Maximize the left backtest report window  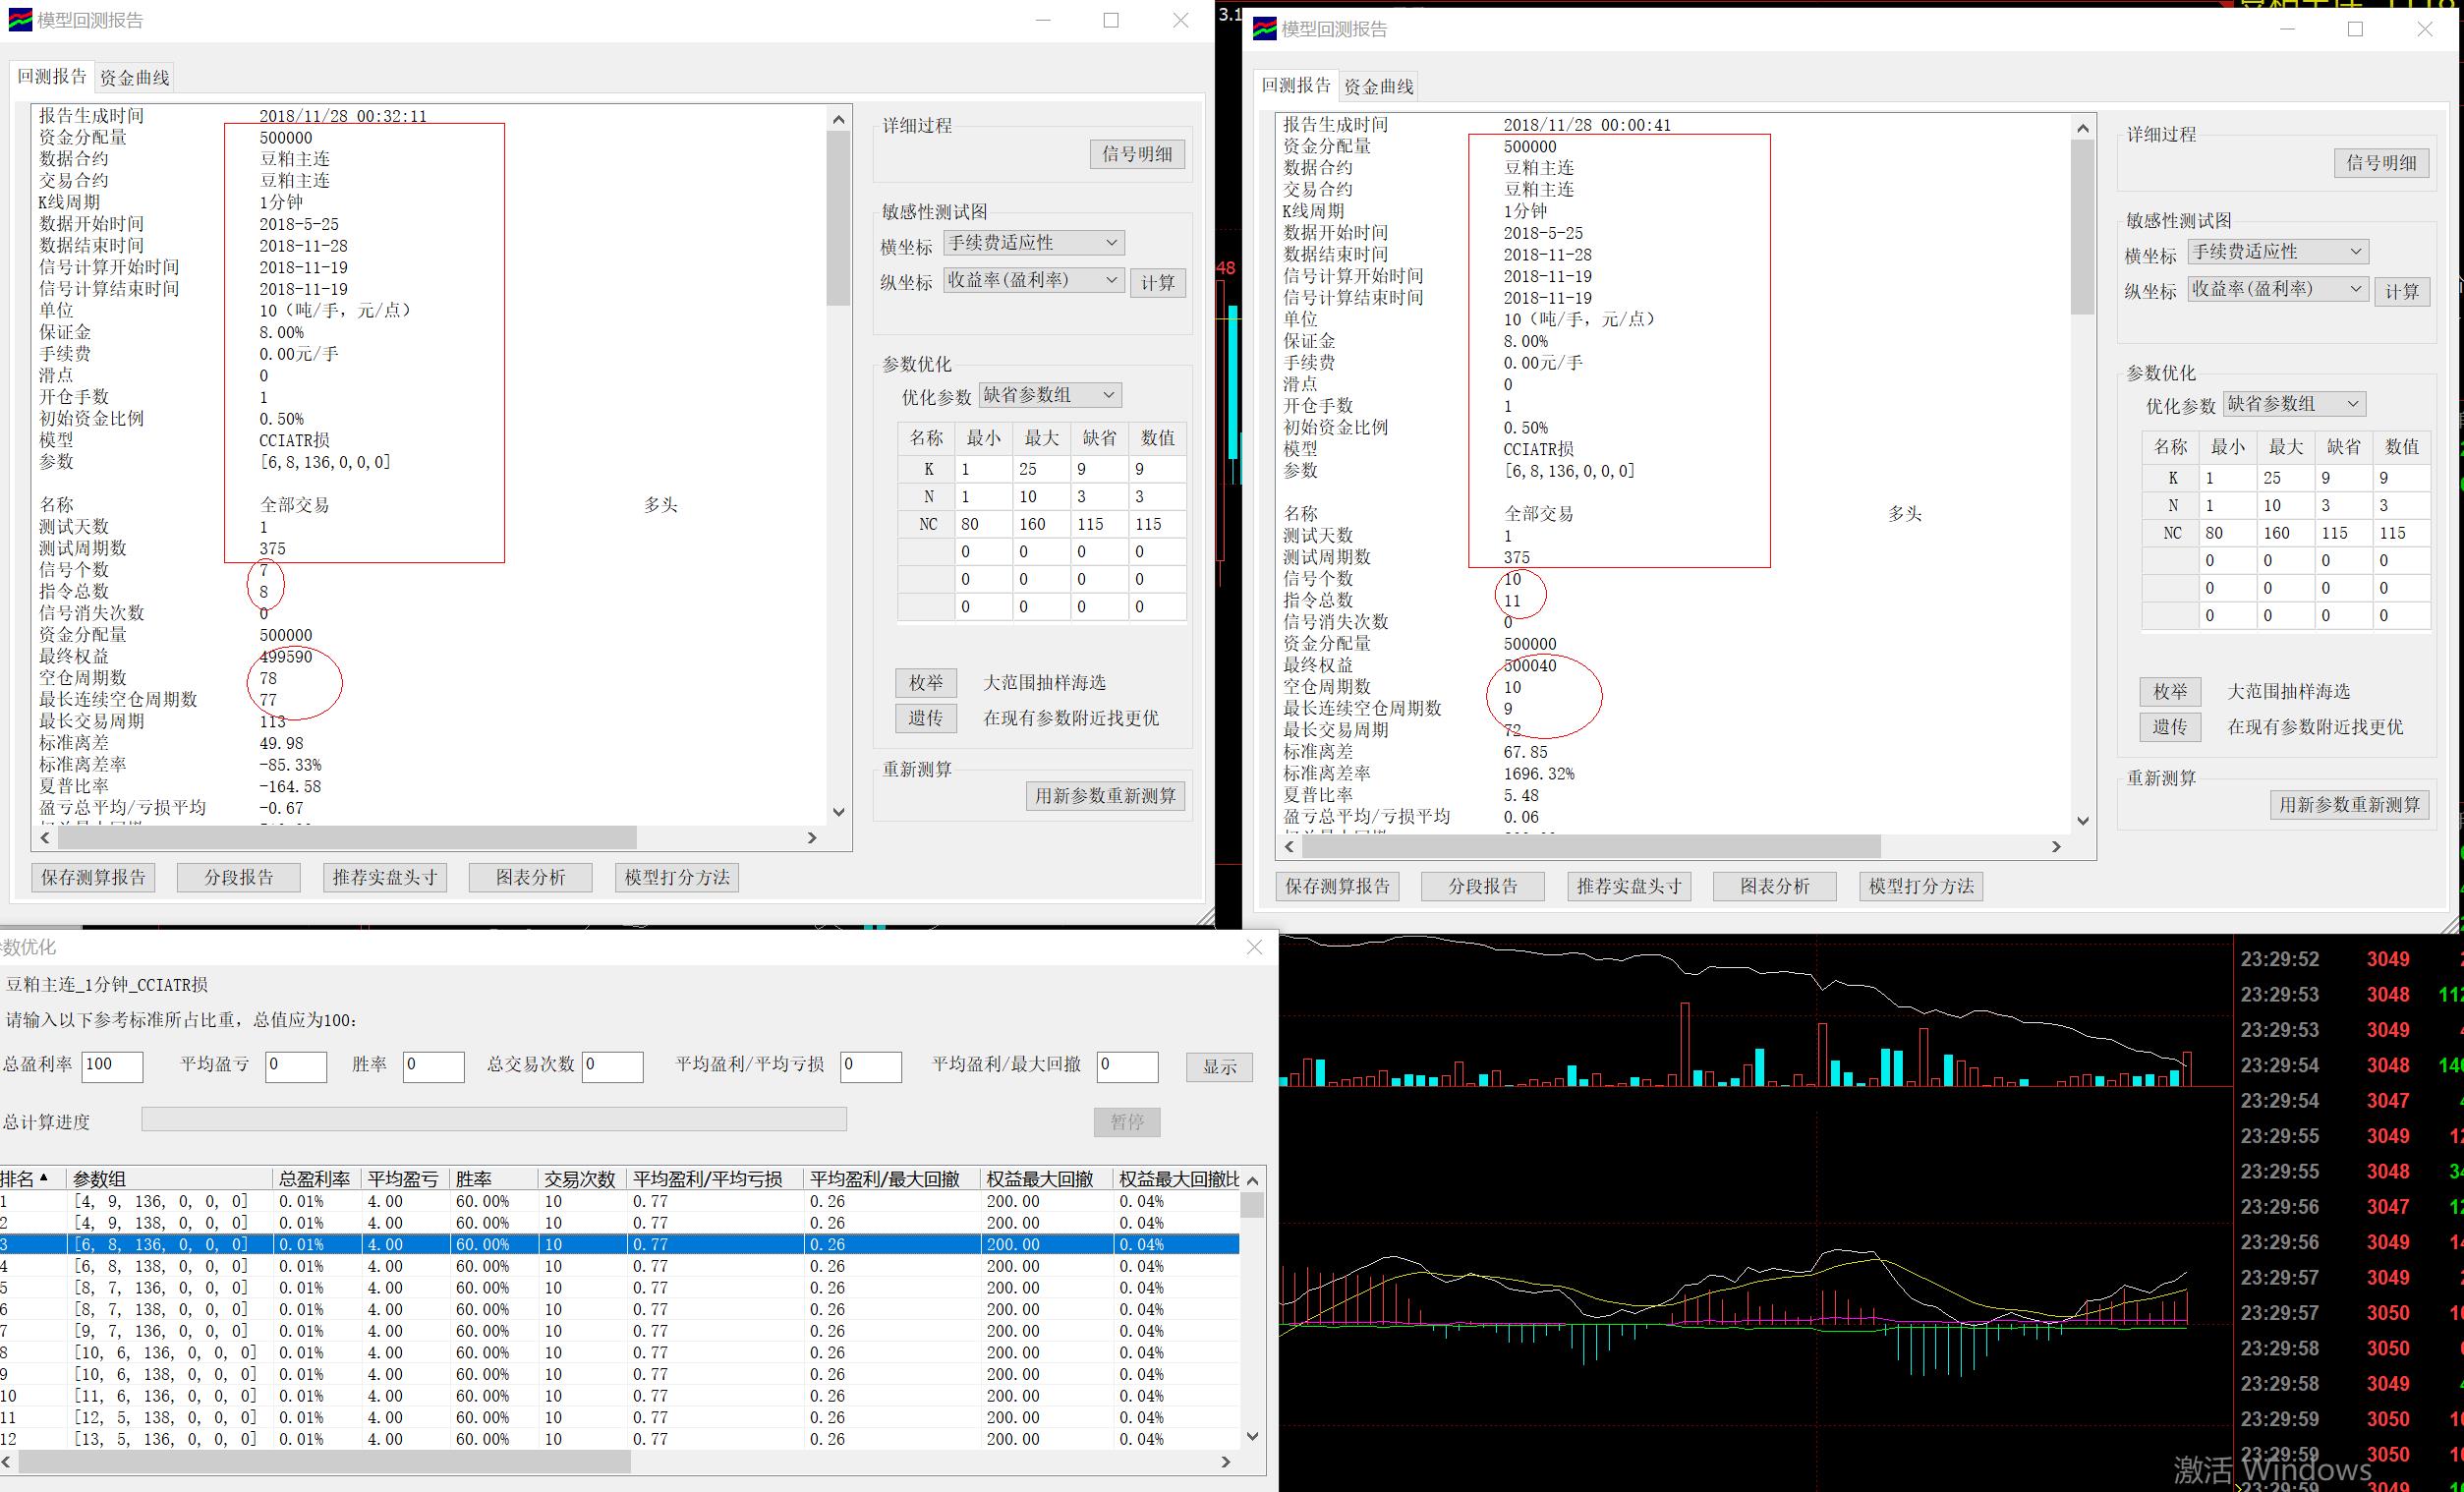point(1110,20)
